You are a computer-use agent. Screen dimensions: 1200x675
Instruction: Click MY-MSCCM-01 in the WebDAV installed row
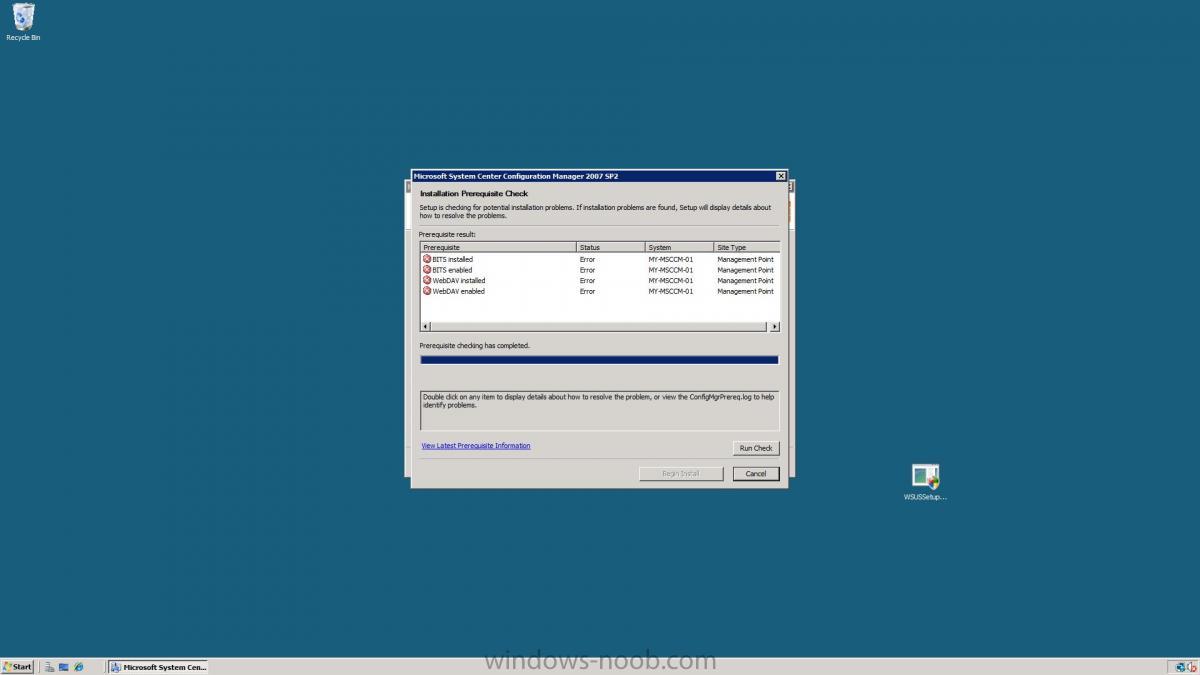click(x=670, y=281)
